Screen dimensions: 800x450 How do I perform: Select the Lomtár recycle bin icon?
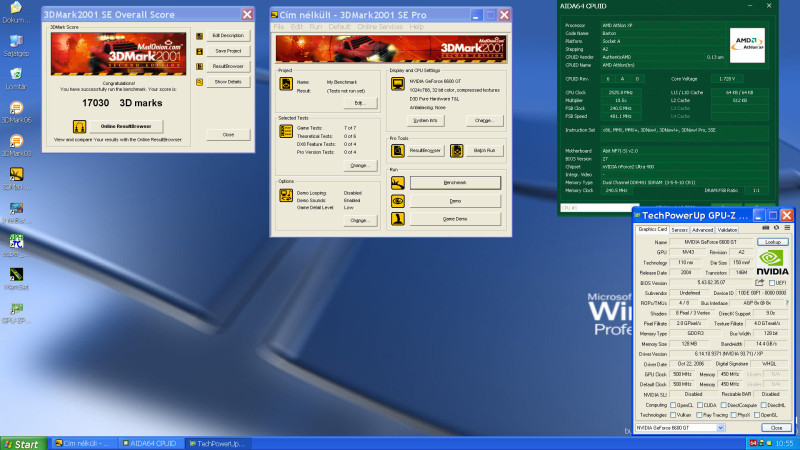tap(16, 79)
